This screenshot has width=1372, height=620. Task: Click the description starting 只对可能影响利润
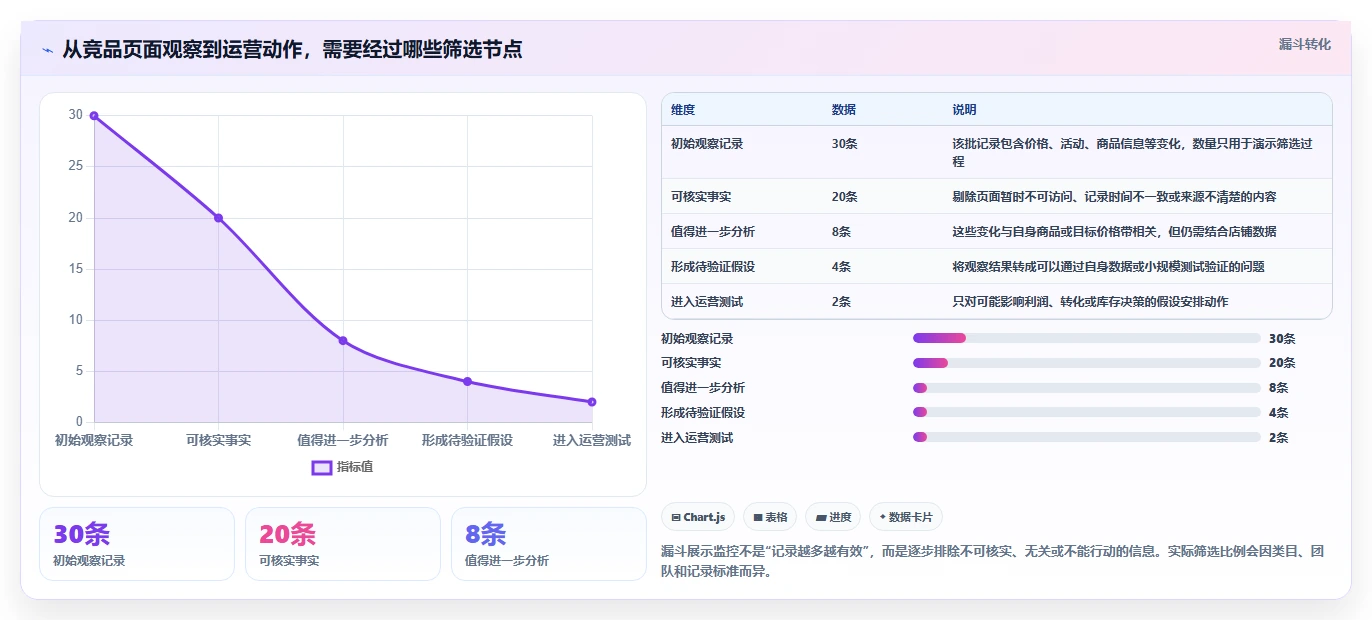pyautogui.click(x=1090, y=301)
